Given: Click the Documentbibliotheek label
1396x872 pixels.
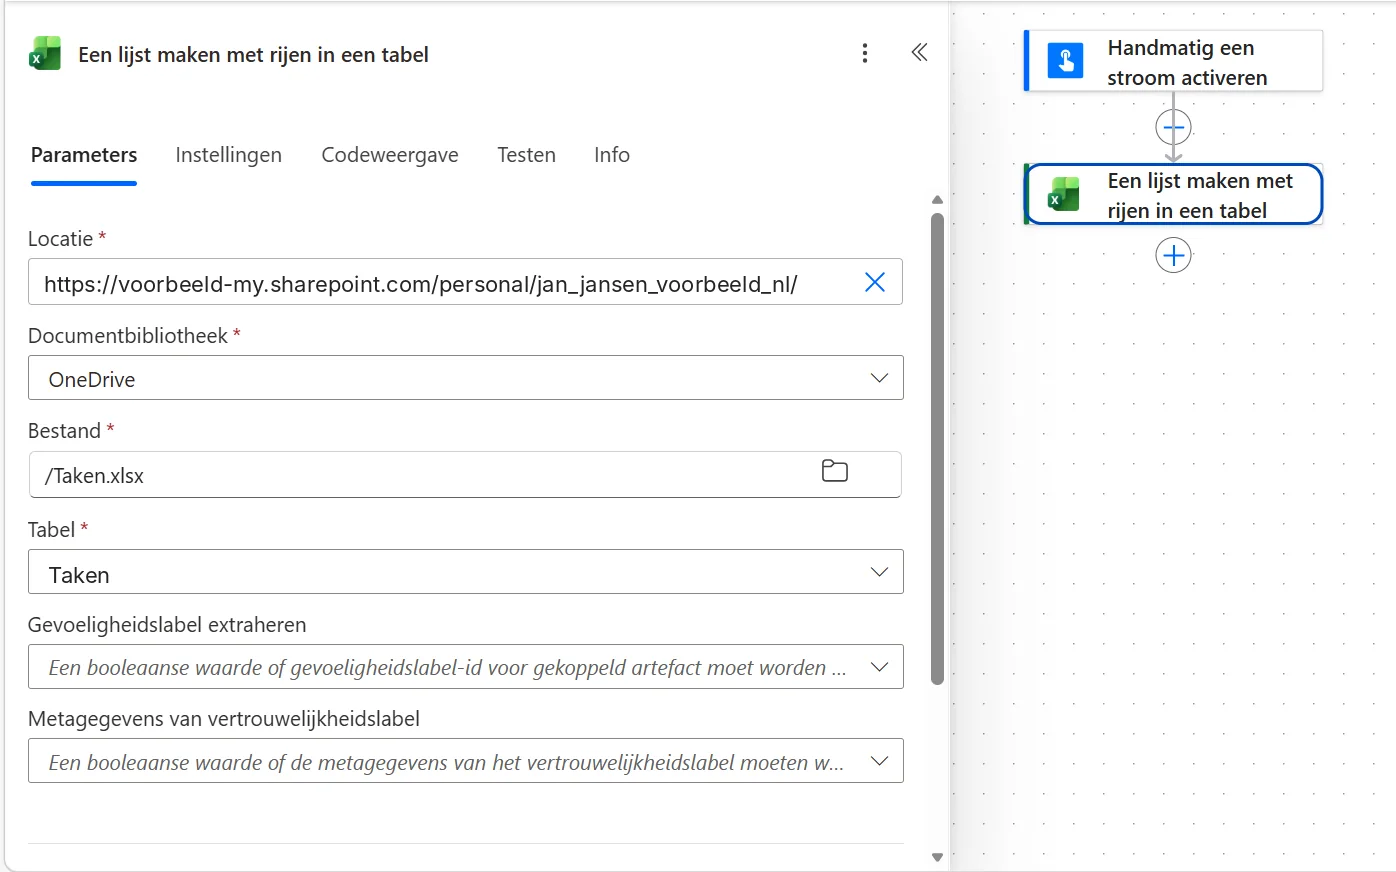Looking at the screenshot, I should click(x=128, y=336).
